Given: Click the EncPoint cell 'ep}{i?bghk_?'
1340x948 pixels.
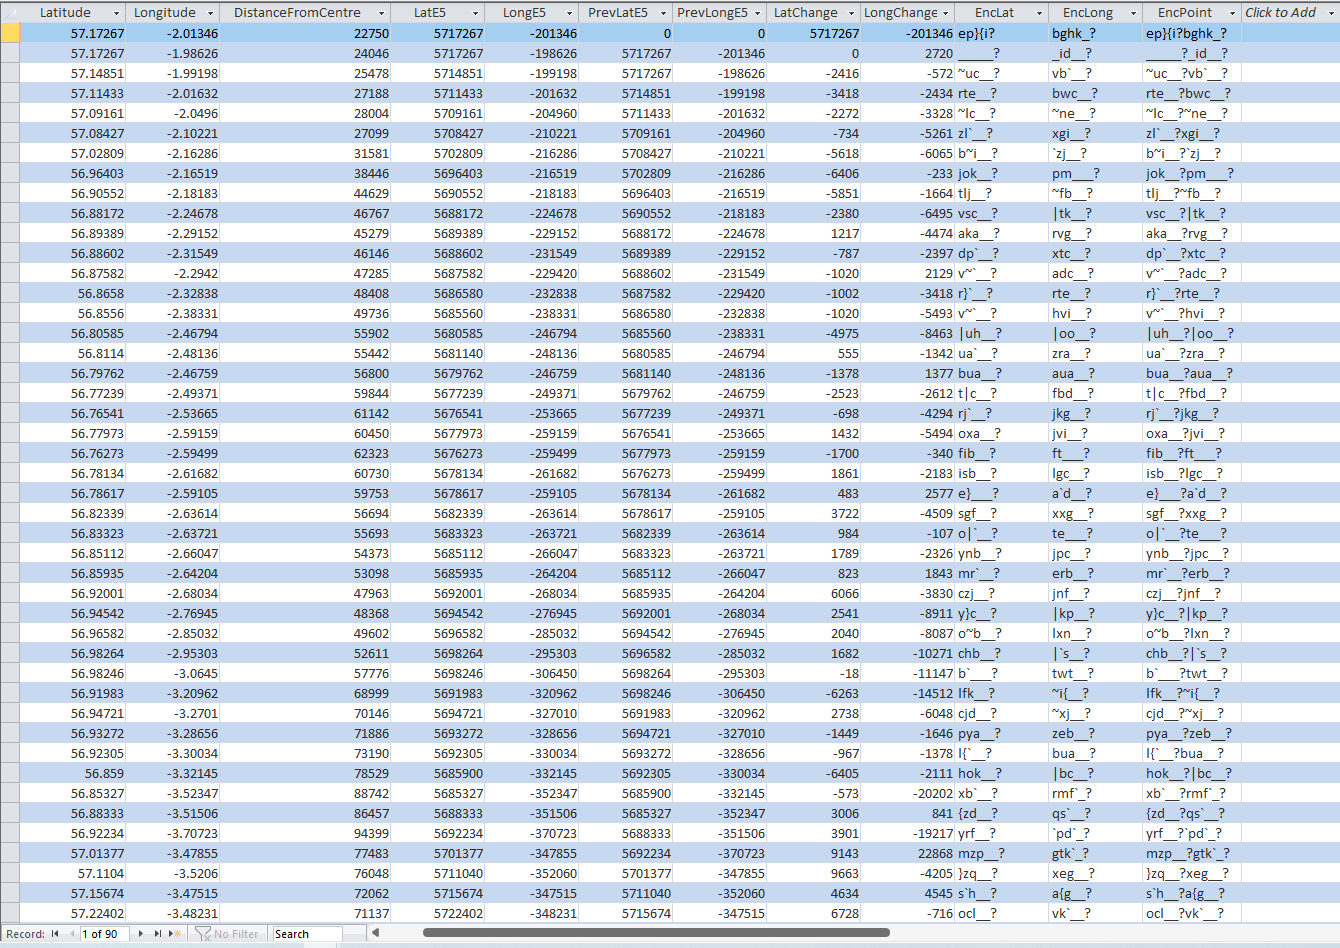Looking at the screenshot, I should pos(1190,33).
